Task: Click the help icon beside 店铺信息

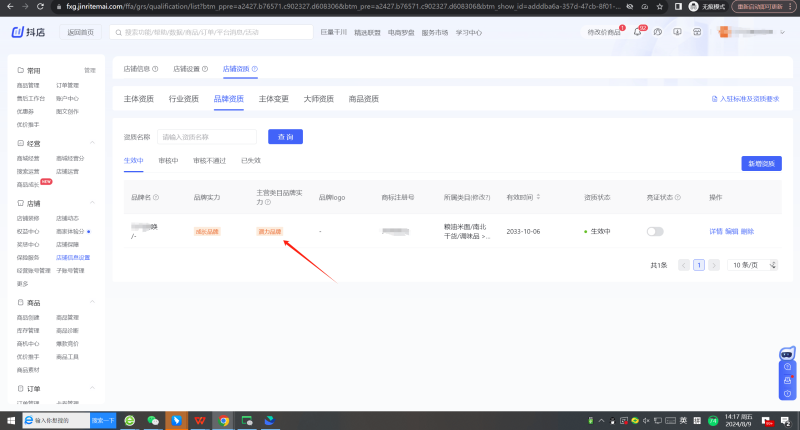Action: pyautogui.click(x=155, y=69)
